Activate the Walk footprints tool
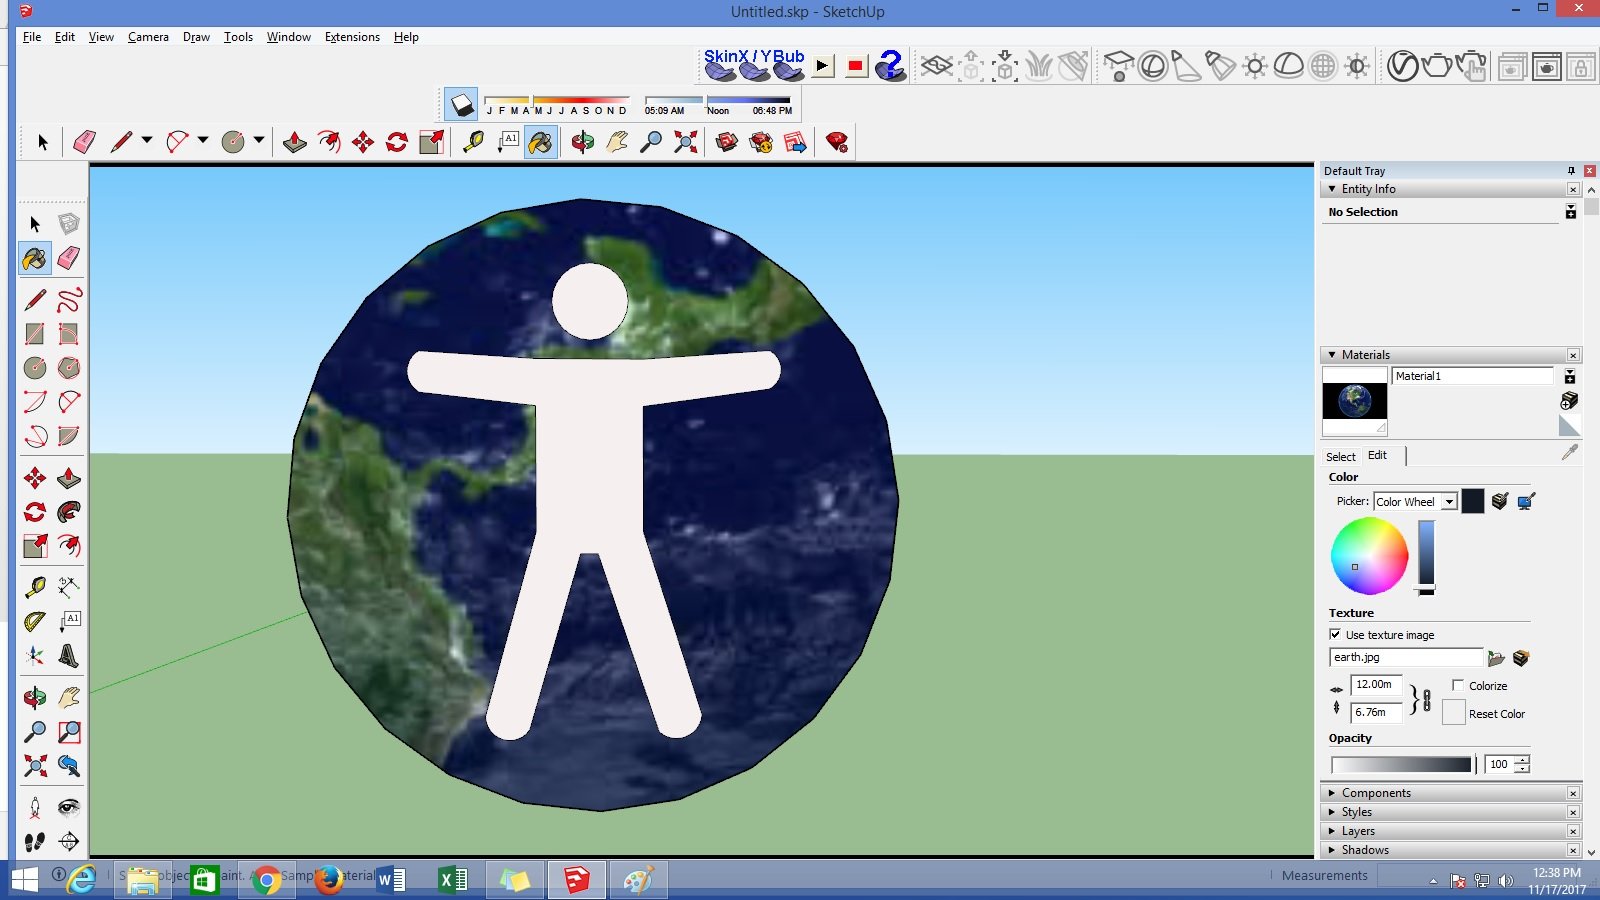Screen dimensions: 1600x900 coord(35,842)
